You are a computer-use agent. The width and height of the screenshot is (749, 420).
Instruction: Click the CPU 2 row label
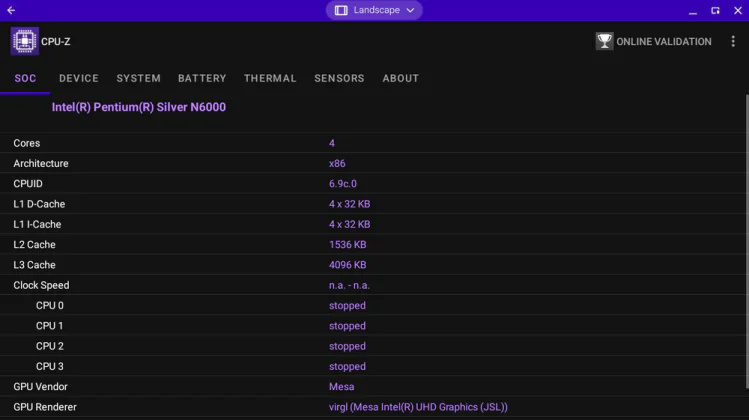click(50, 346)
